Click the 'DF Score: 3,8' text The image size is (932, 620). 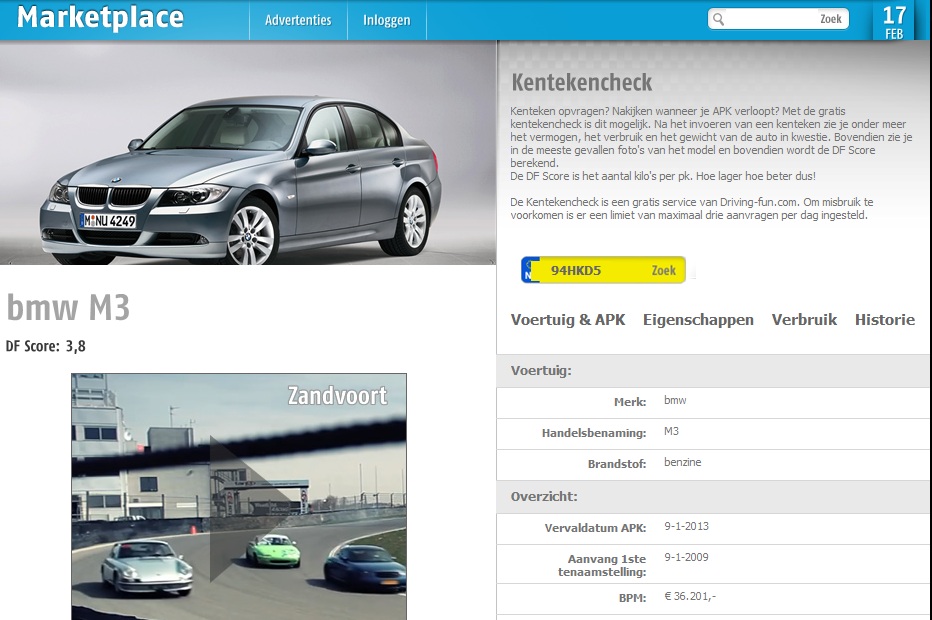[46, 346]
